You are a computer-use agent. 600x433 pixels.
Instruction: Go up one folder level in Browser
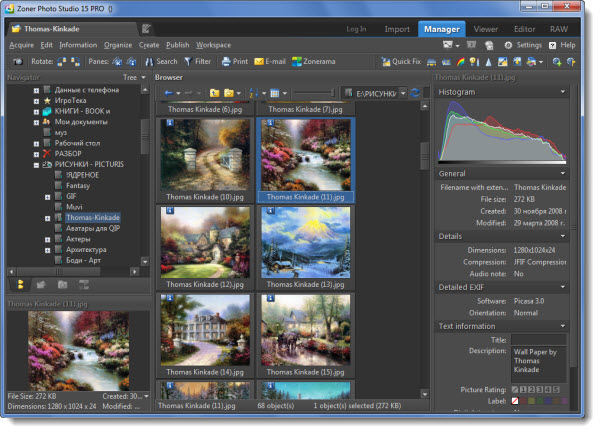(x=216, y=93)
